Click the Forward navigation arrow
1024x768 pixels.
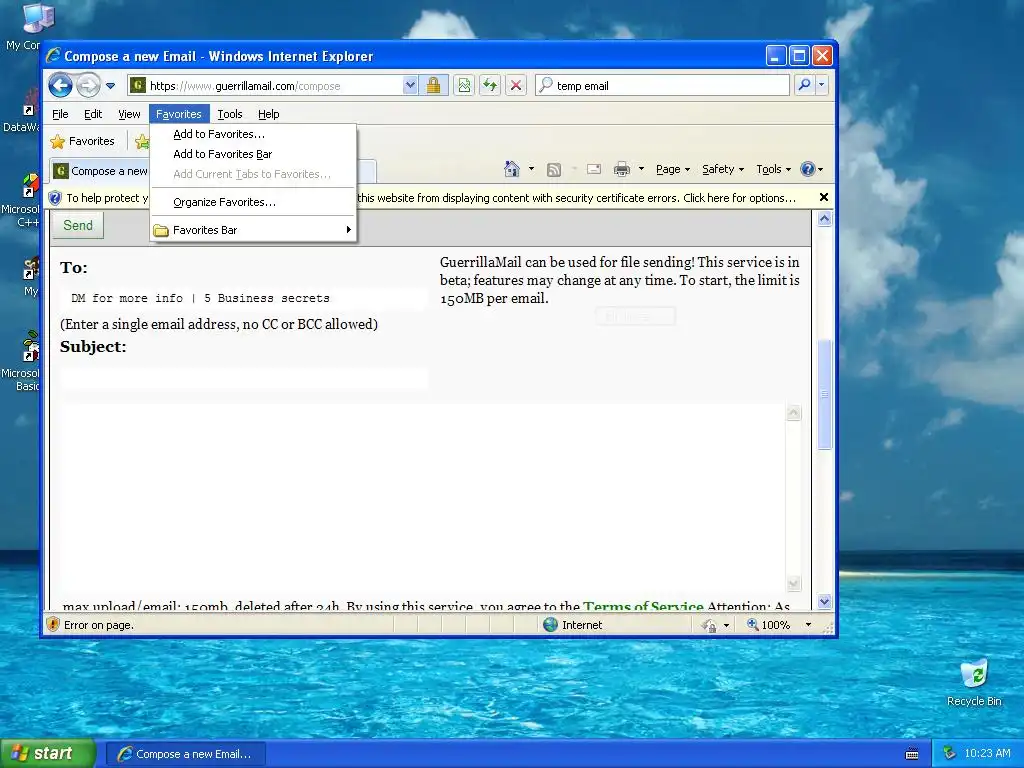[88, 86]
